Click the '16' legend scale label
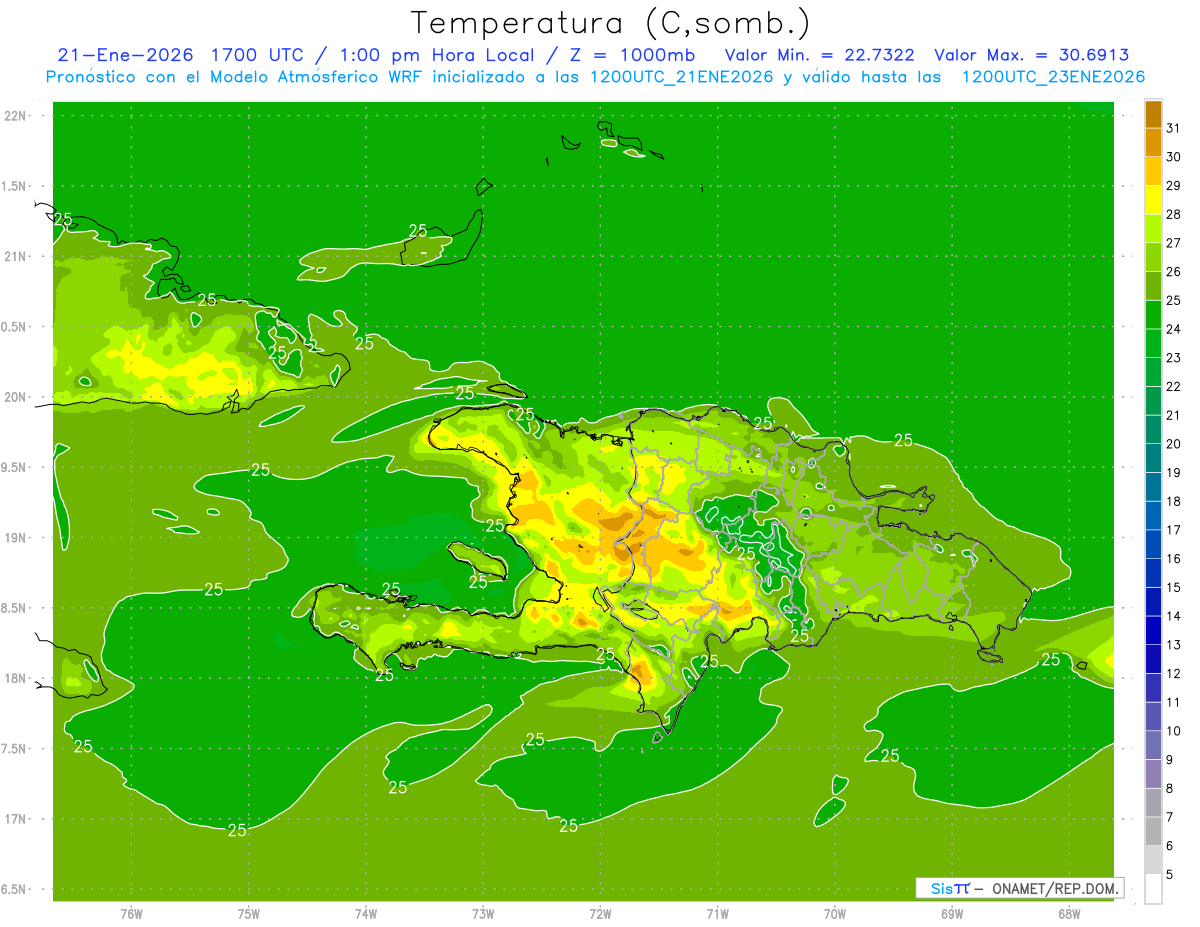 1173,559
